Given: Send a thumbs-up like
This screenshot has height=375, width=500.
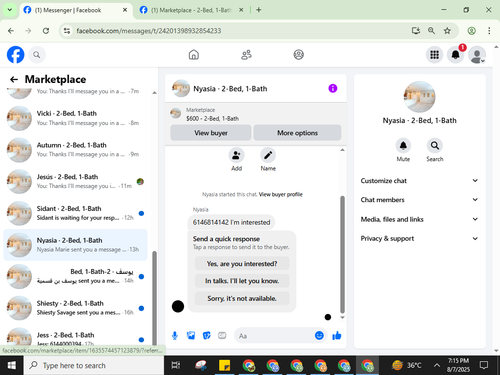Looking at the screenshot, I should pyautogui.click(x=337, y=336).
